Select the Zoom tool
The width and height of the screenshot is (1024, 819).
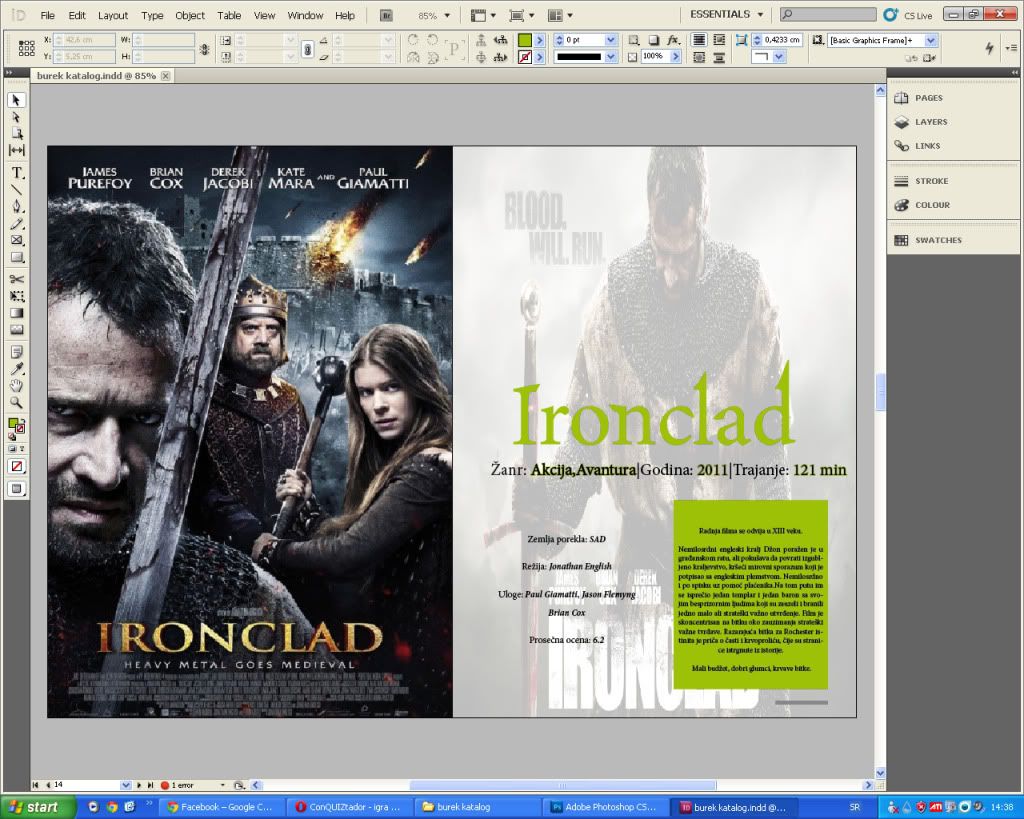16,403
